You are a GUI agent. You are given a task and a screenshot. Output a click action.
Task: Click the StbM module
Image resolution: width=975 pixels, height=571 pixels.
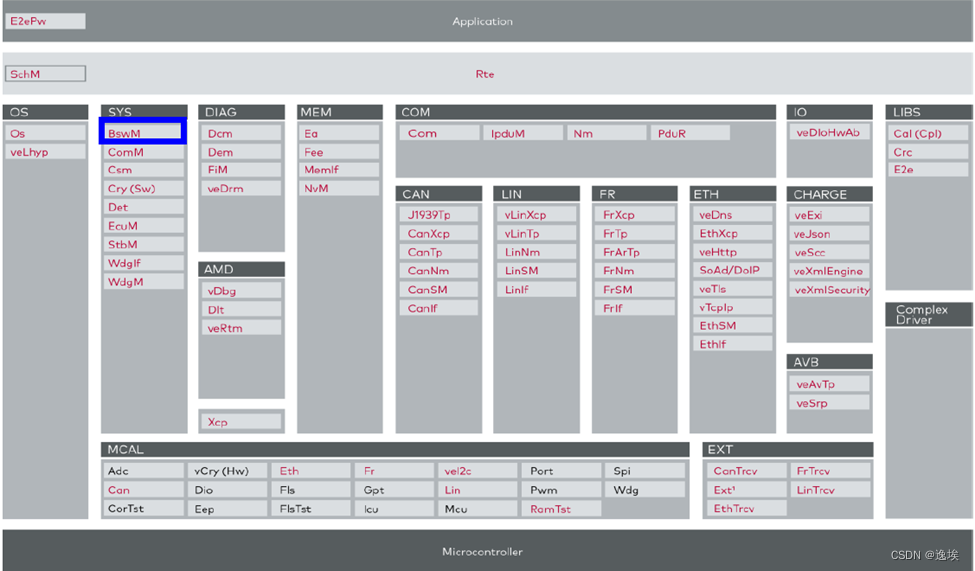144,244
